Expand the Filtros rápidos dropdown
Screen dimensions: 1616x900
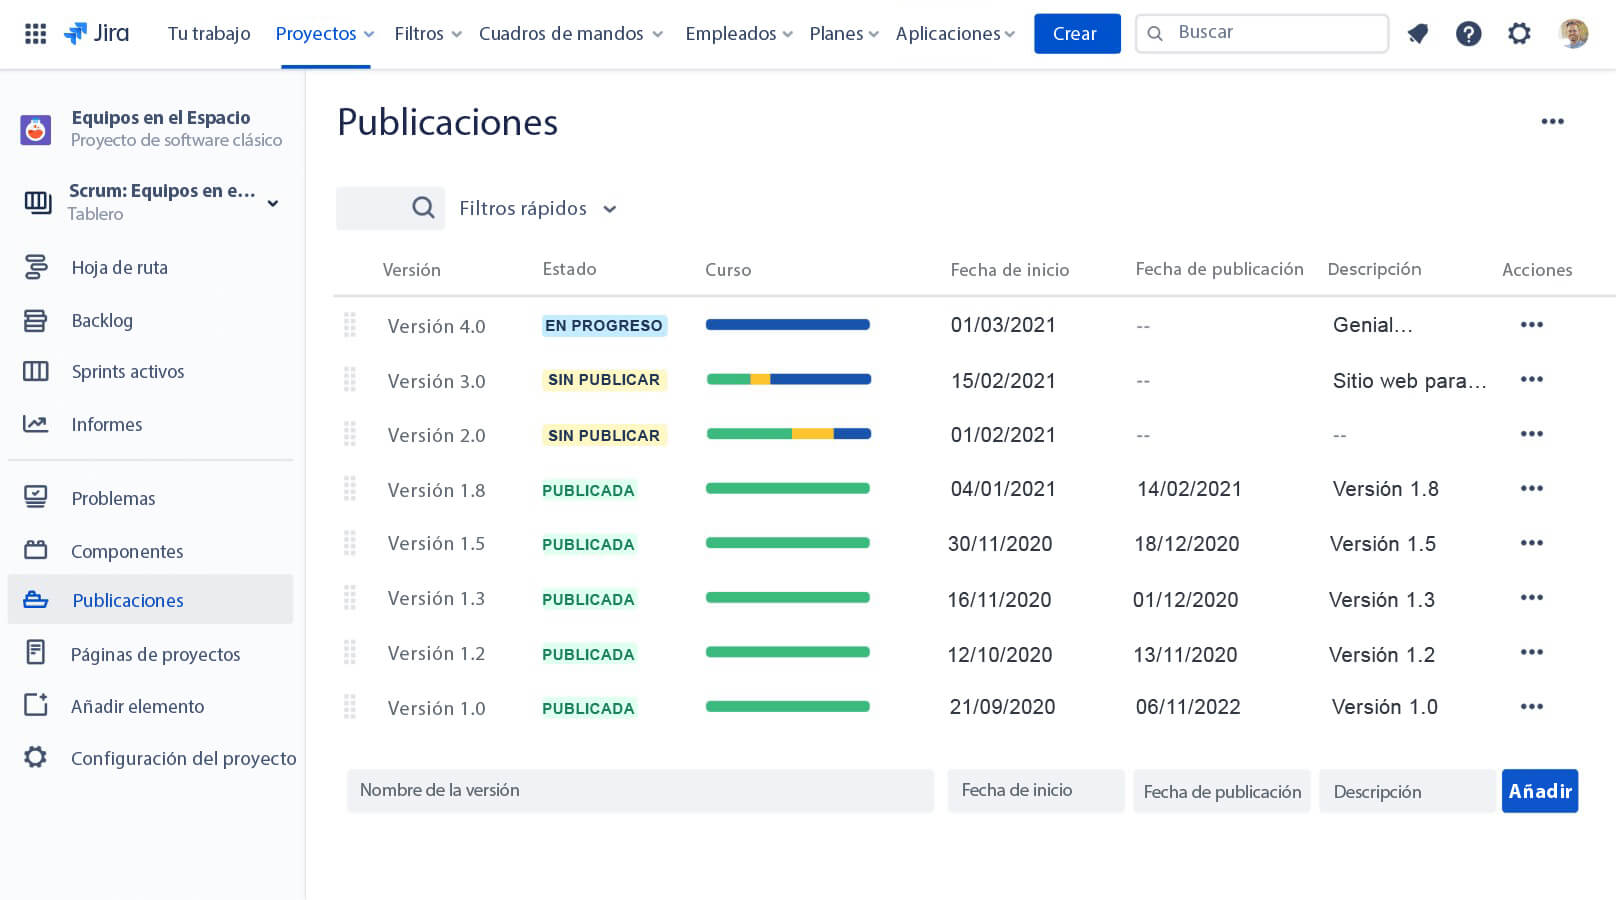click(538, 209)
